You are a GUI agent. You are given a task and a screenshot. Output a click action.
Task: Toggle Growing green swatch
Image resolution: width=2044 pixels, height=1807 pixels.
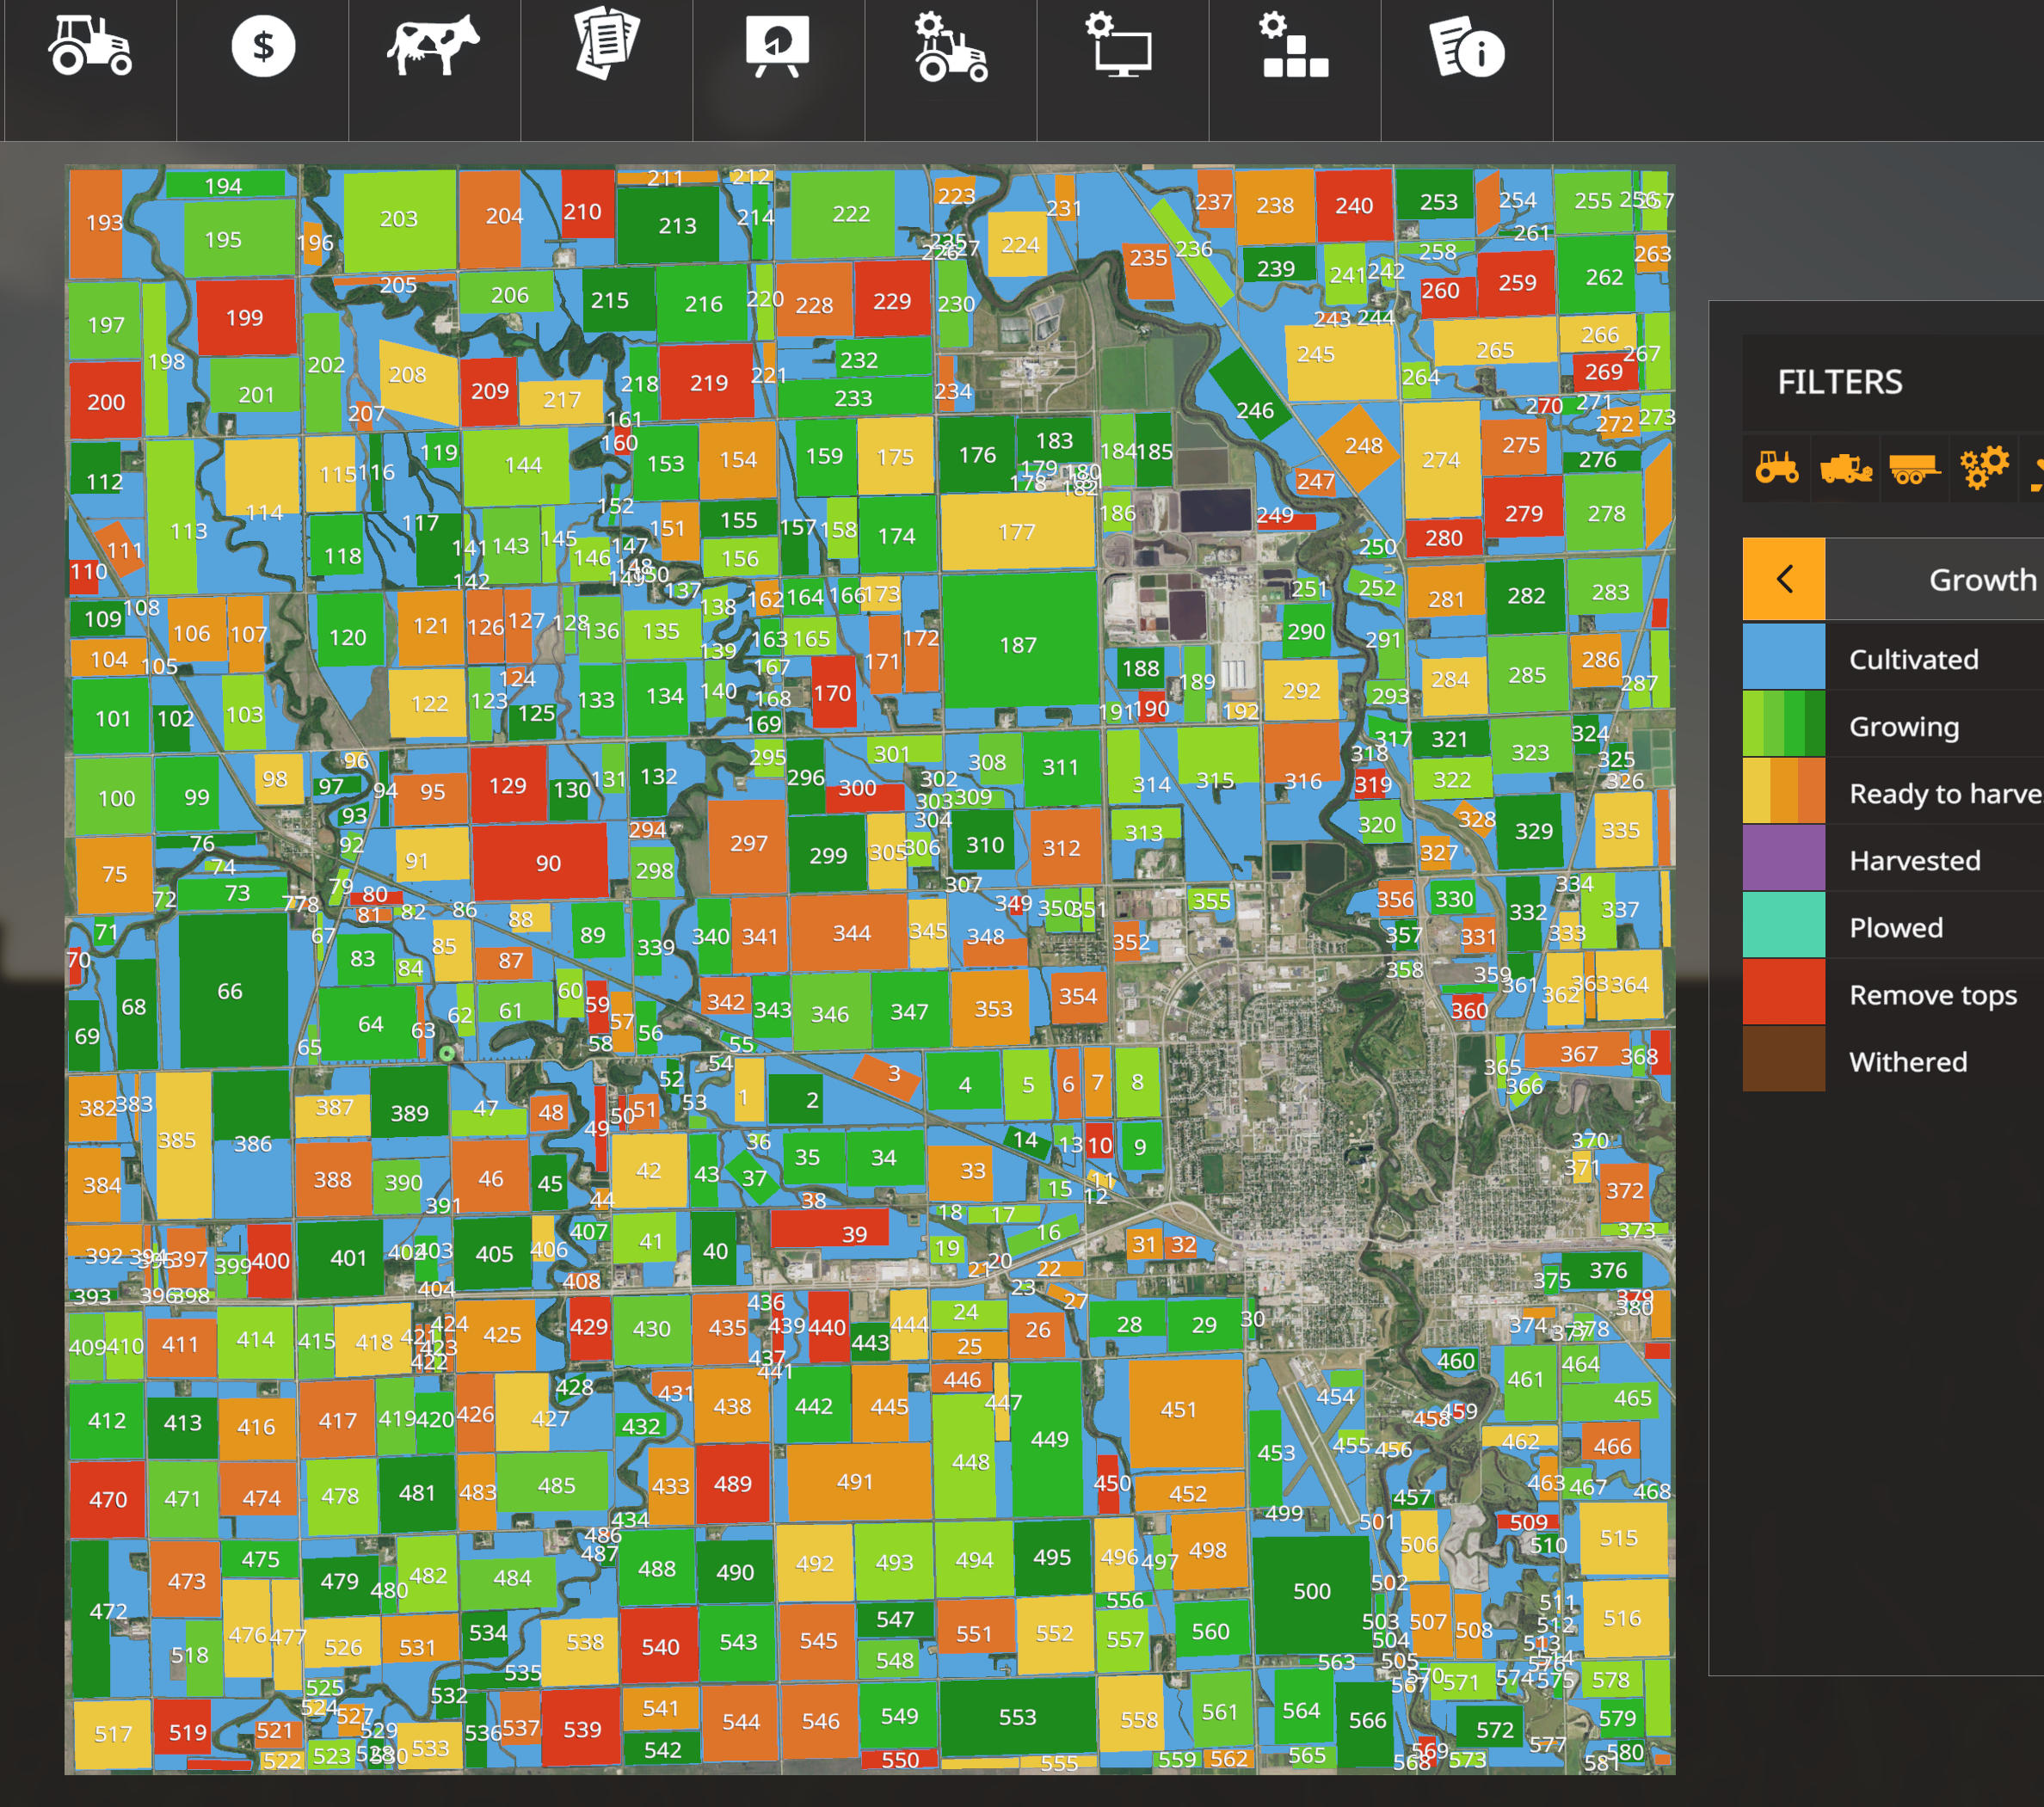pyautogui.click(x=1784, y=723)
